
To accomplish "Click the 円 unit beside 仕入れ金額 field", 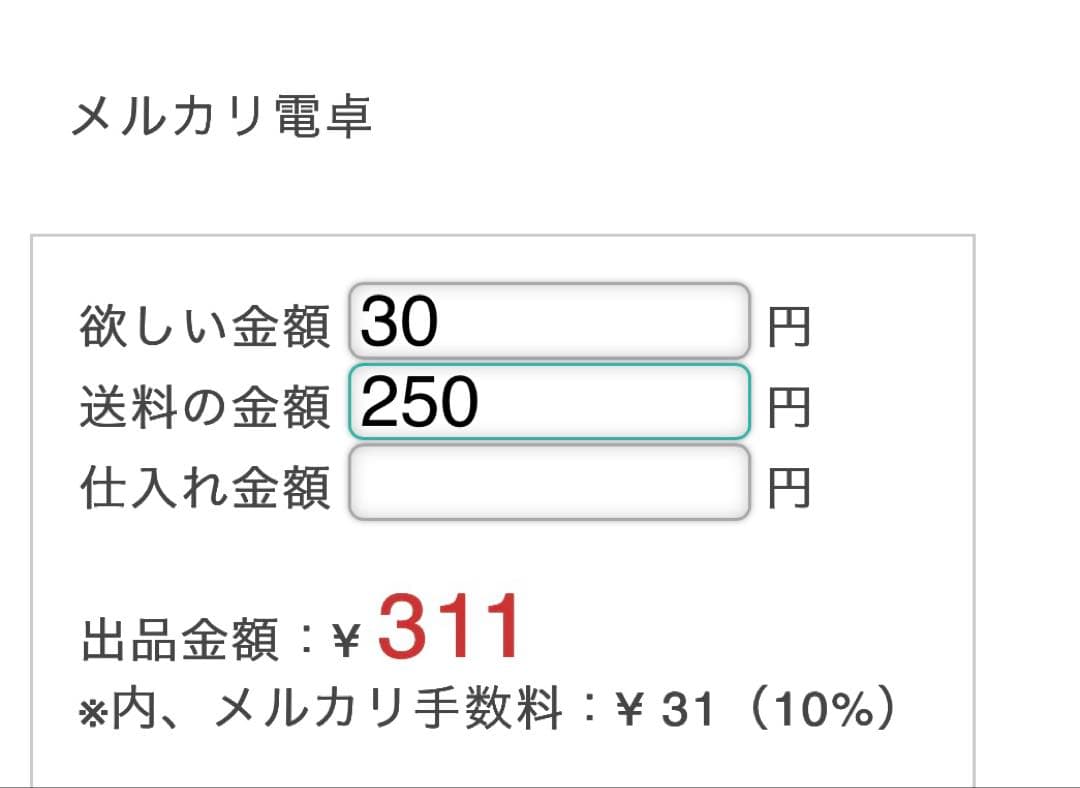I will [x=789, y=488].
